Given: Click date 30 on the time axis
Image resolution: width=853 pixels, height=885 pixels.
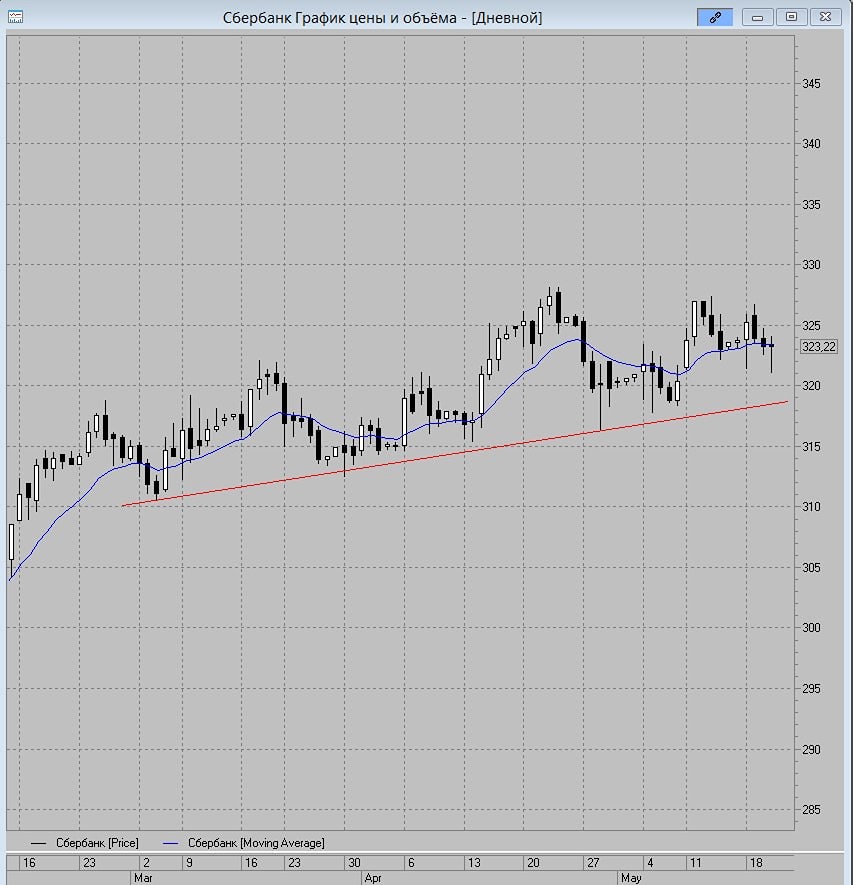Looking at the screenshot, I should tap(354, 862).
